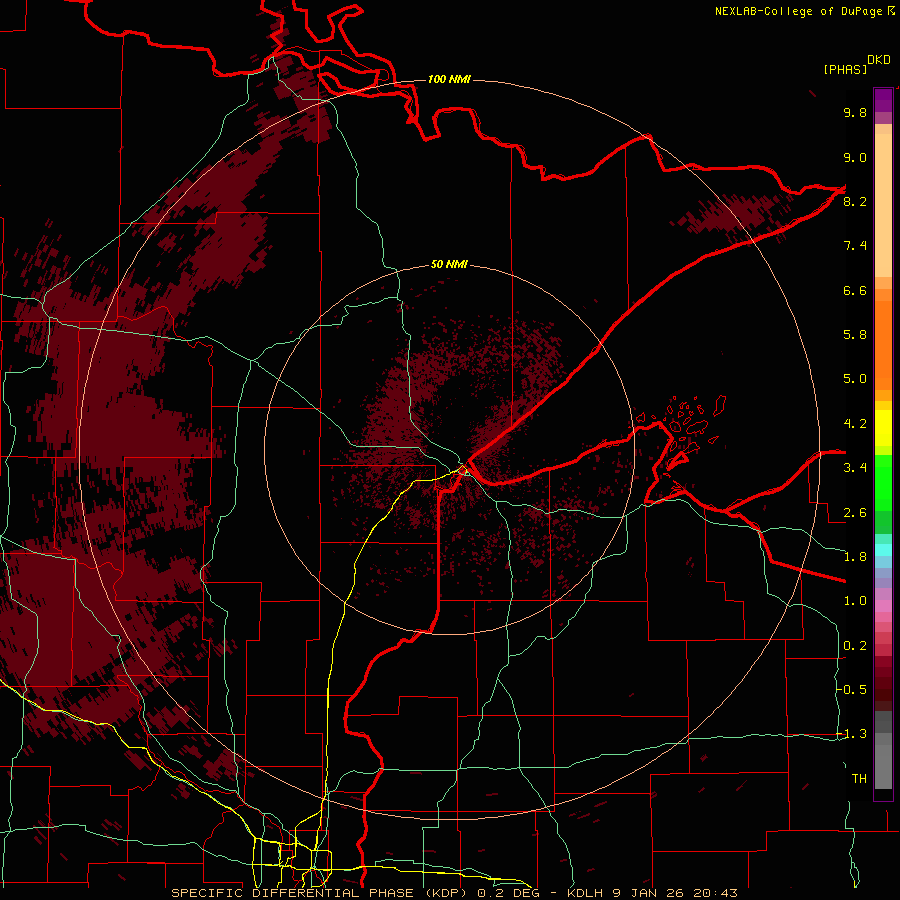Click the yellow segment of the color bar
The image size is (900, 900).
point(883,428)
